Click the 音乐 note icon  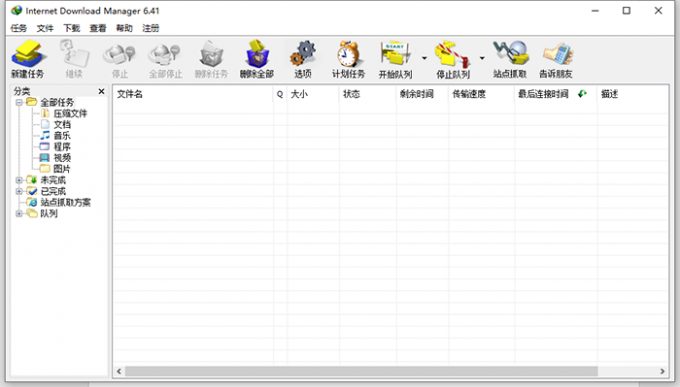(45, 135)
